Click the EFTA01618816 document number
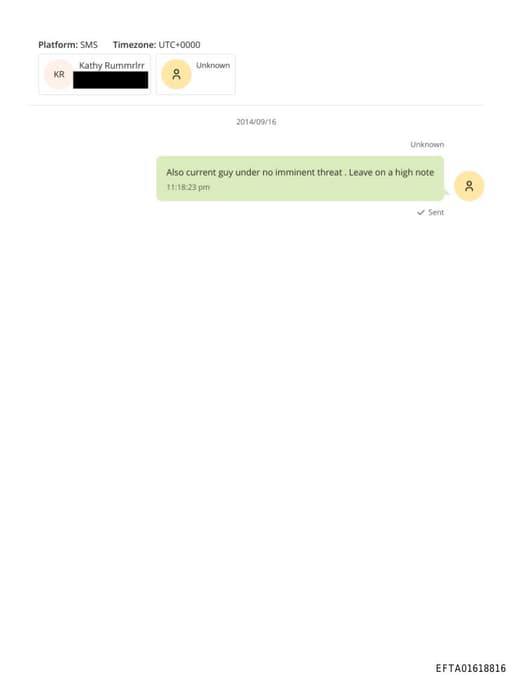 (x=470, y=668)
